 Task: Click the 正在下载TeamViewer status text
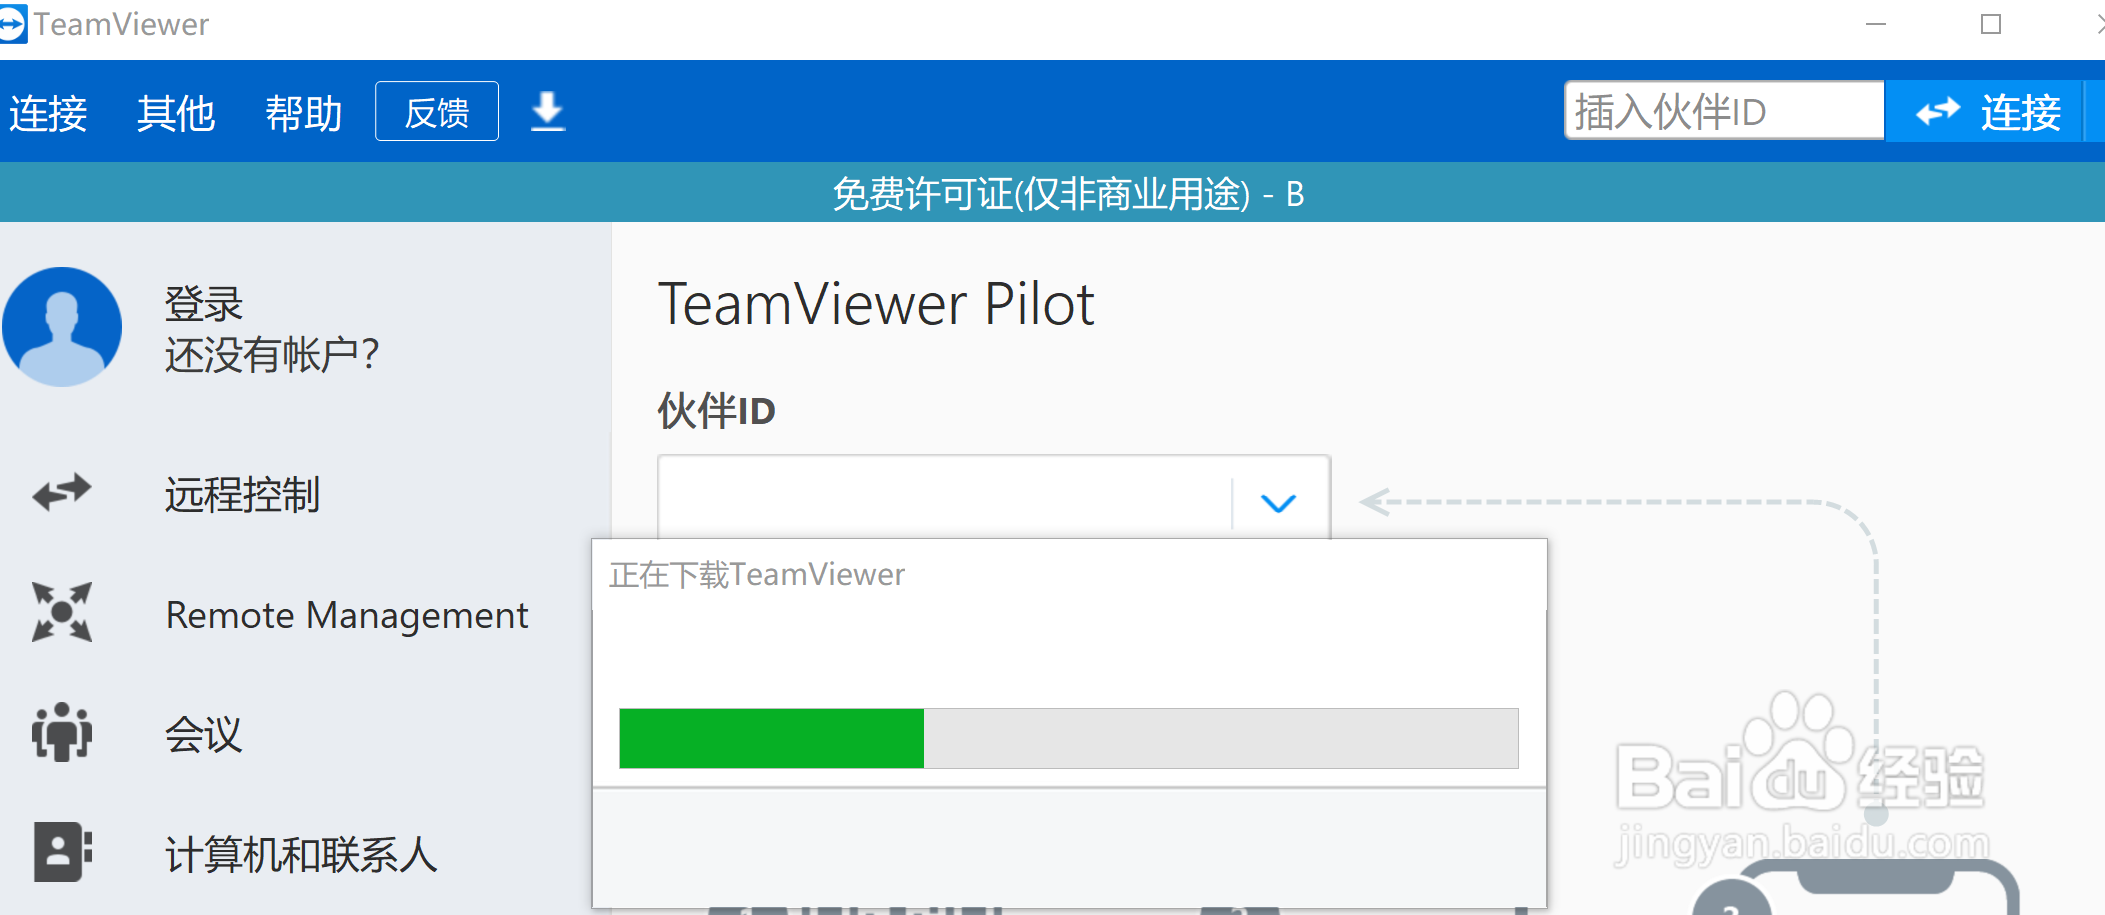[757, 575]
